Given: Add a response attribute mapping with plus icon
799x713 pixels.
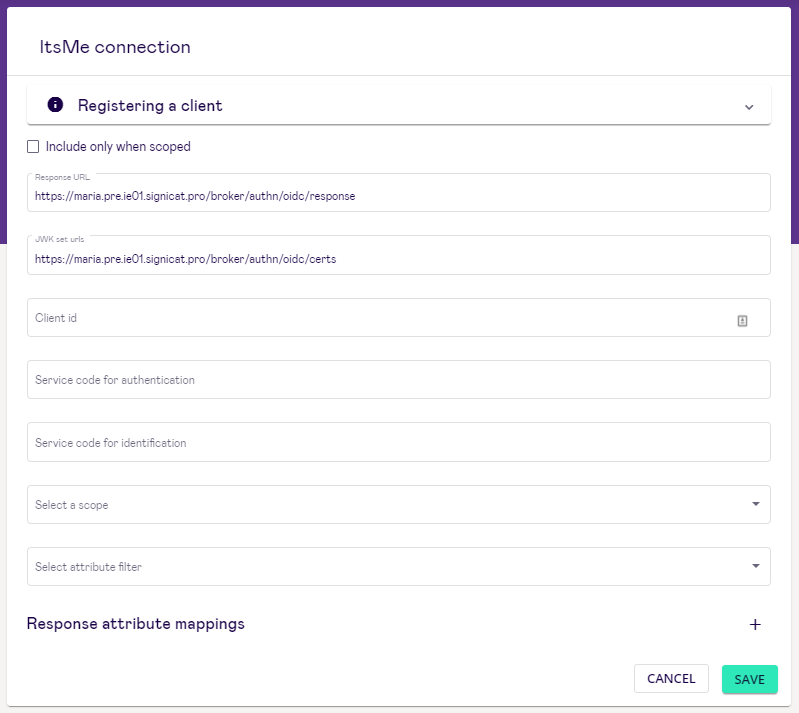Looking at the screenshot, I should point(755,624).
